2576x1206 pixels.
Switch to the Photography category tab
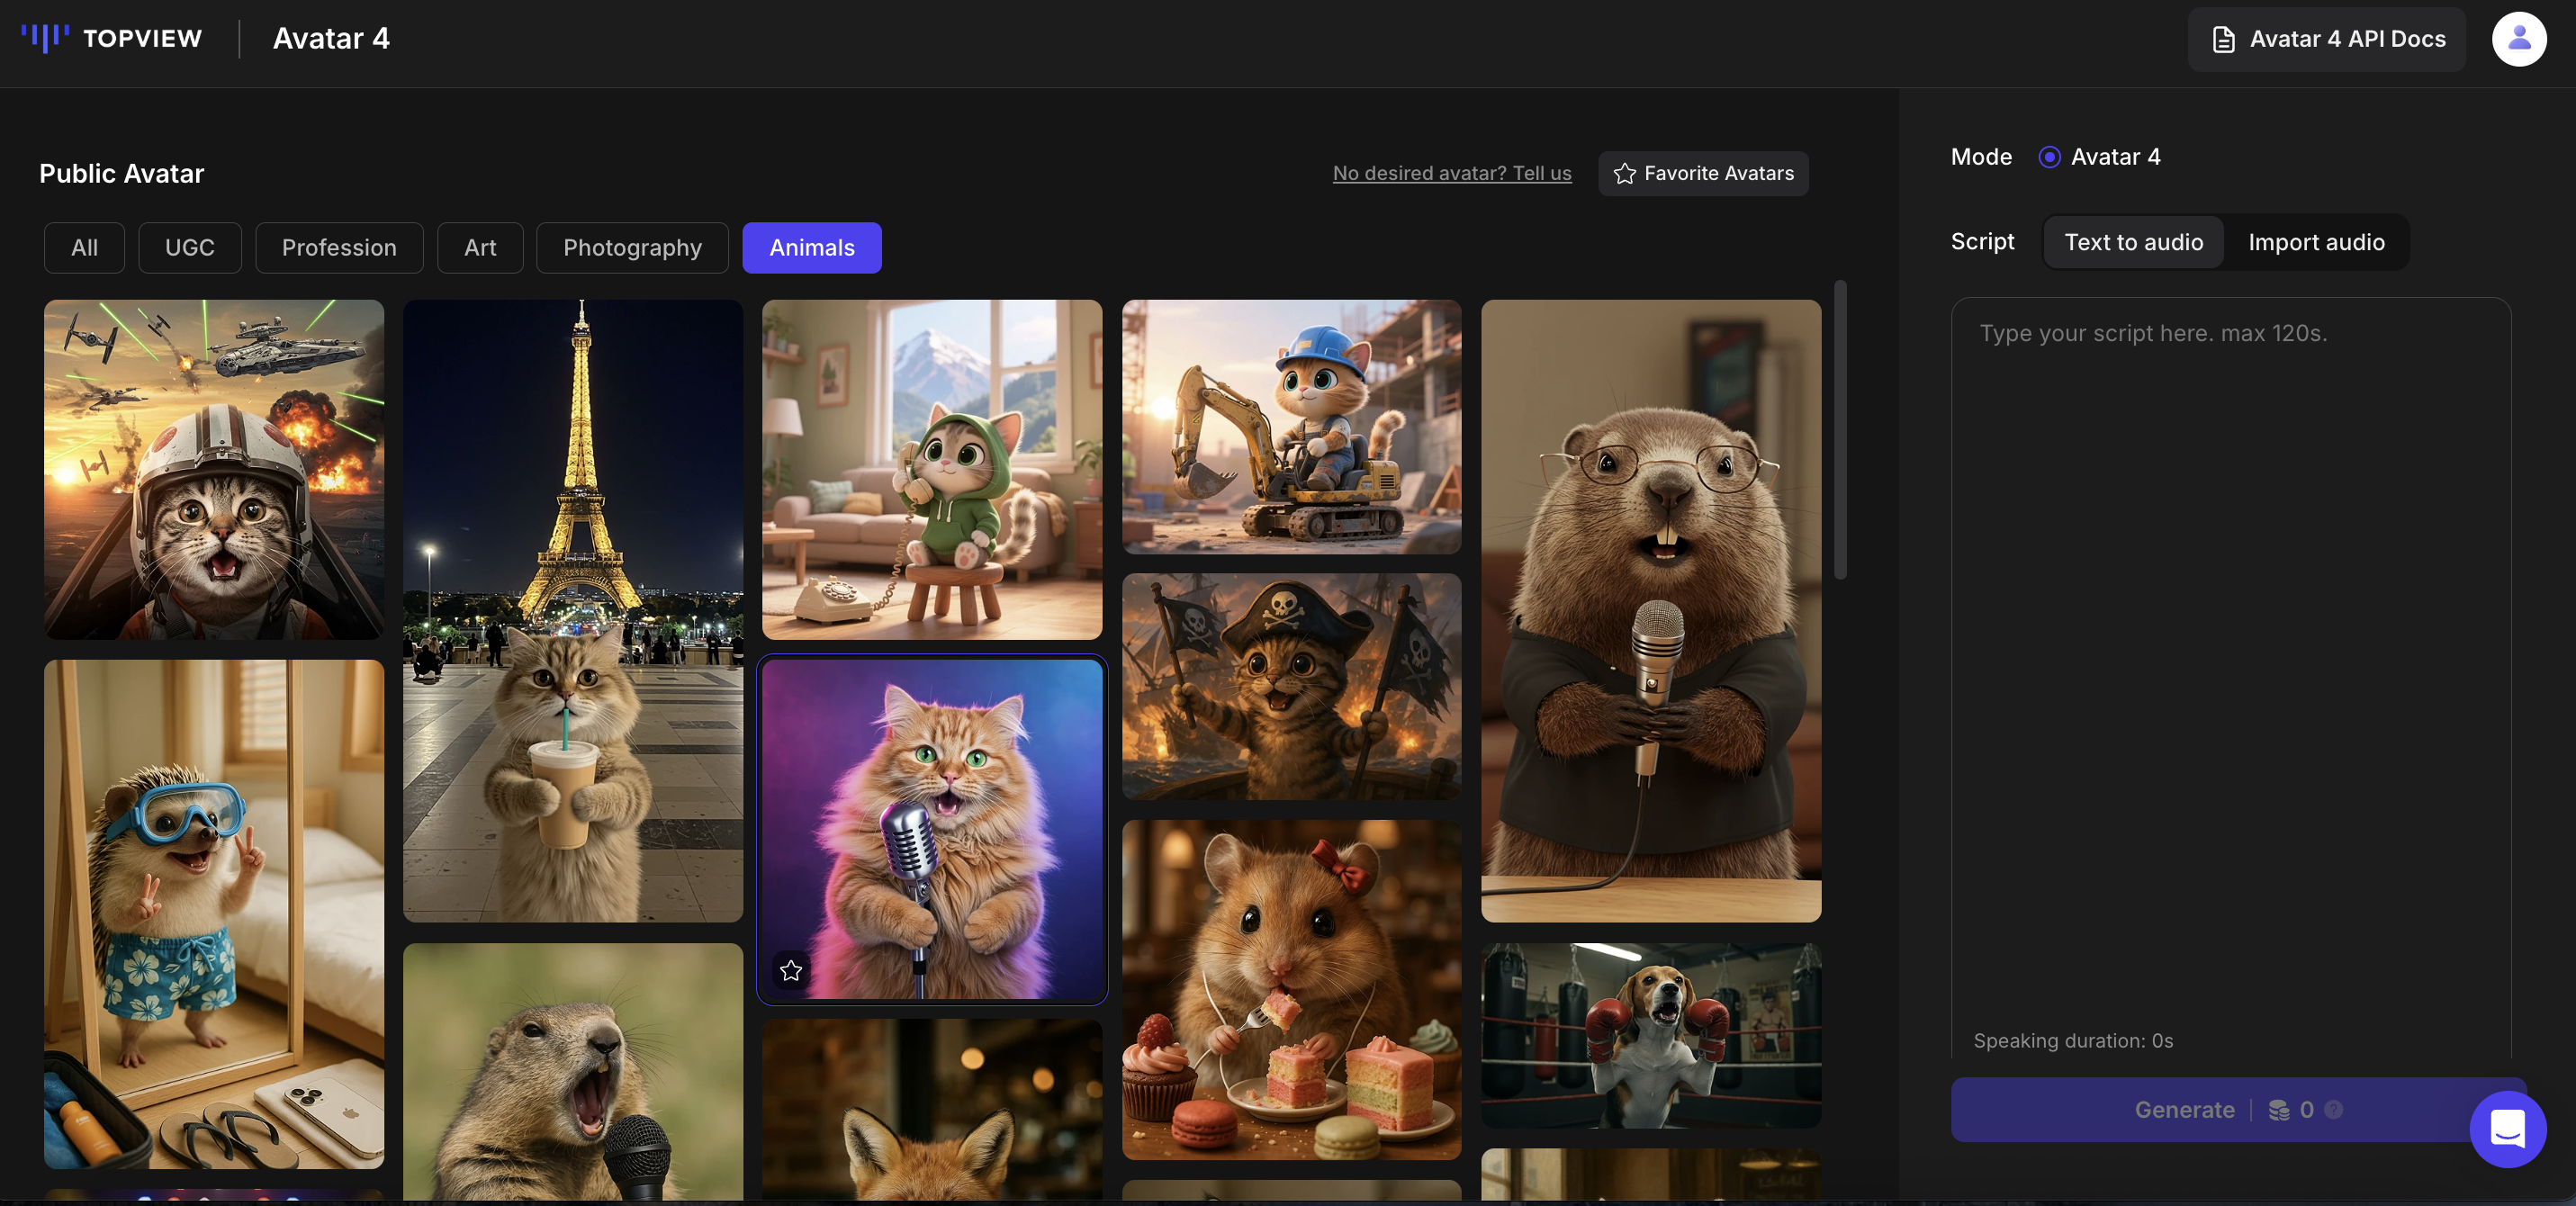(632, 247)
